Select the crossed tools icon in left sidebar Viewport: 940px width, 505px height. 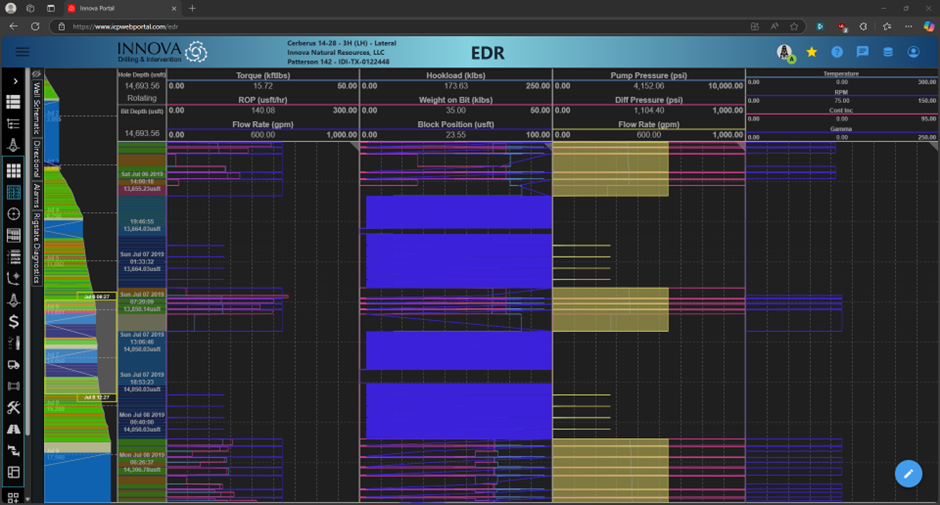pos(14,407)
